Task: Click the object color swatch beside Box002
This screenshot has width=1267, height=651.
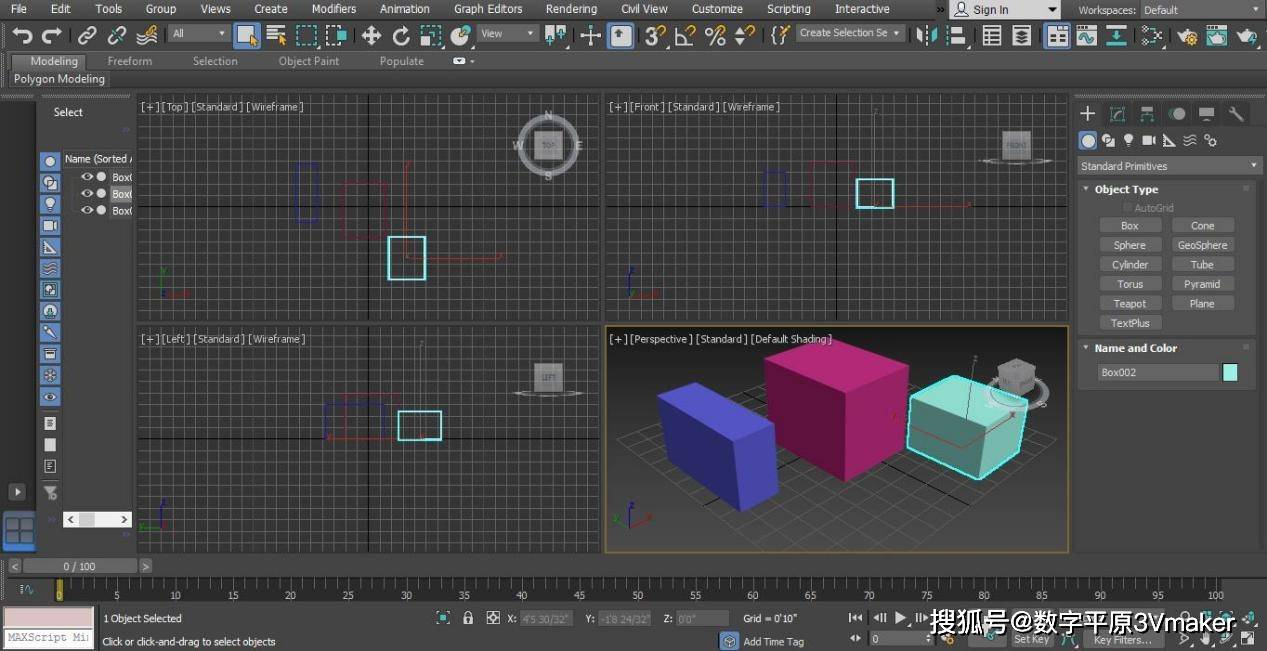Action: (x=1230, y=372)
